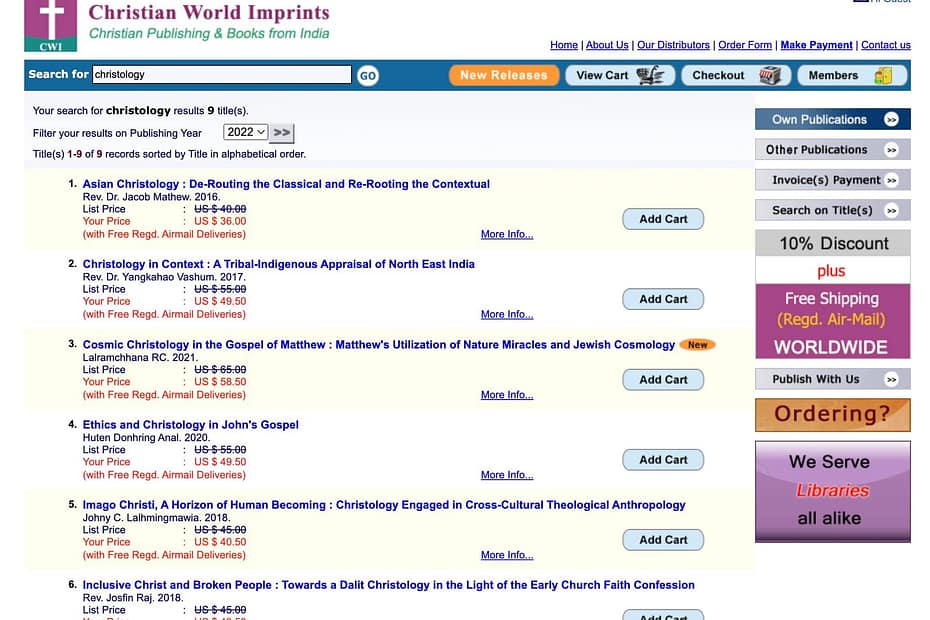
Task: Click arrow icon beside Own Publications
Action: coord(891,120)
